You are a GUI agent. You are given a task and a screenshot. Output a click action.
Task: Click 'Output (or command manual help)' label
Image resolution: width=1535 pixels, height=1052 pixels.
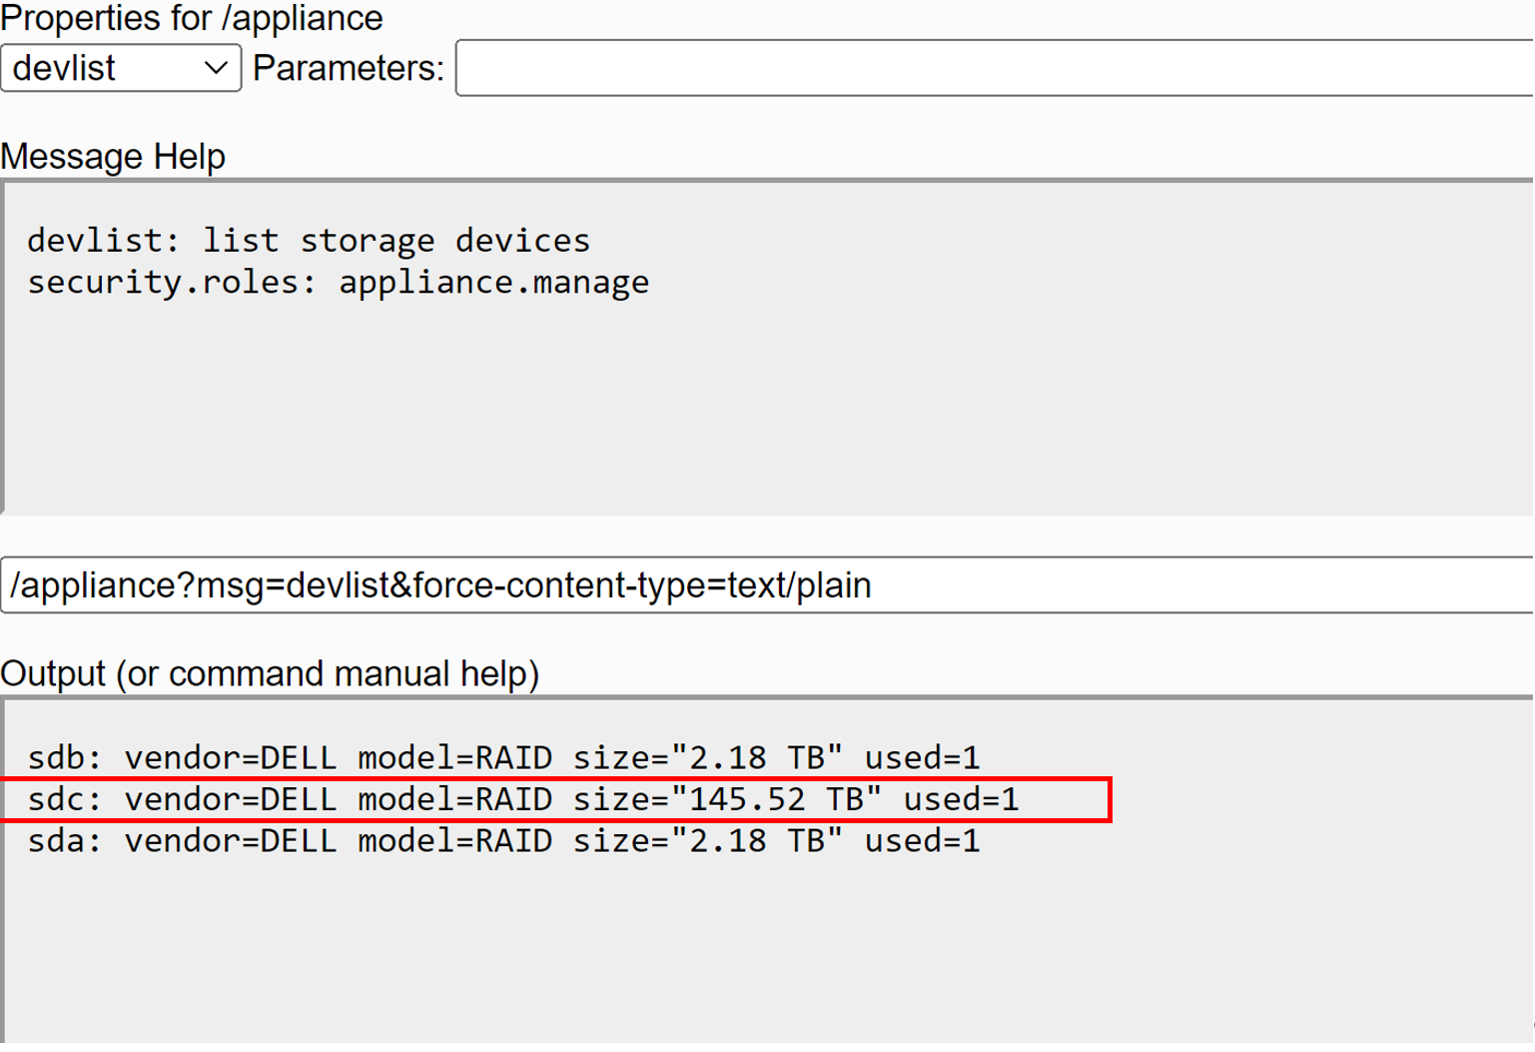pyautogui.click(x=270, y=674)
